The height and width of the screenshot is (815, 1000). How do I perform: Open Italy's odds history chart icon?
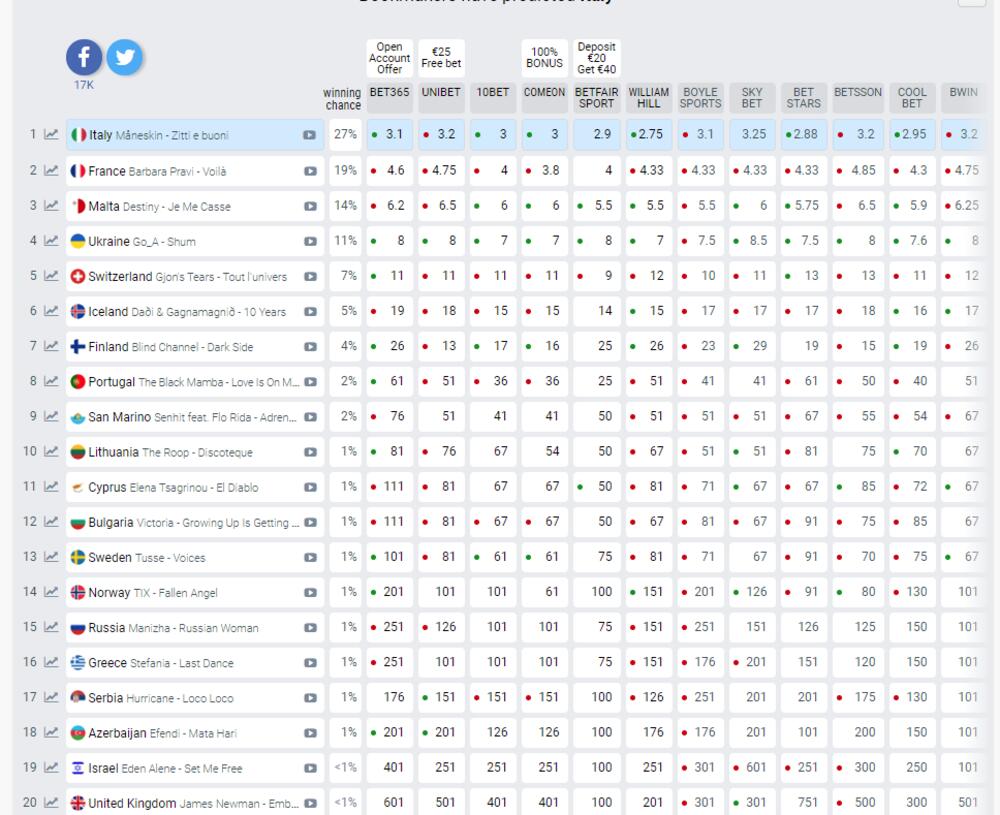[51, 135]
